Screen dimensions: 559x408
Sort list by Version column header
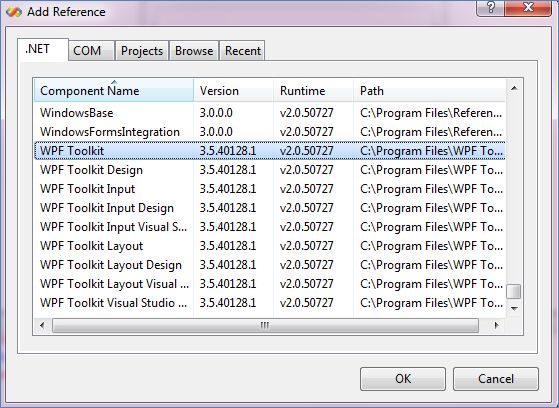coord(234,91)
